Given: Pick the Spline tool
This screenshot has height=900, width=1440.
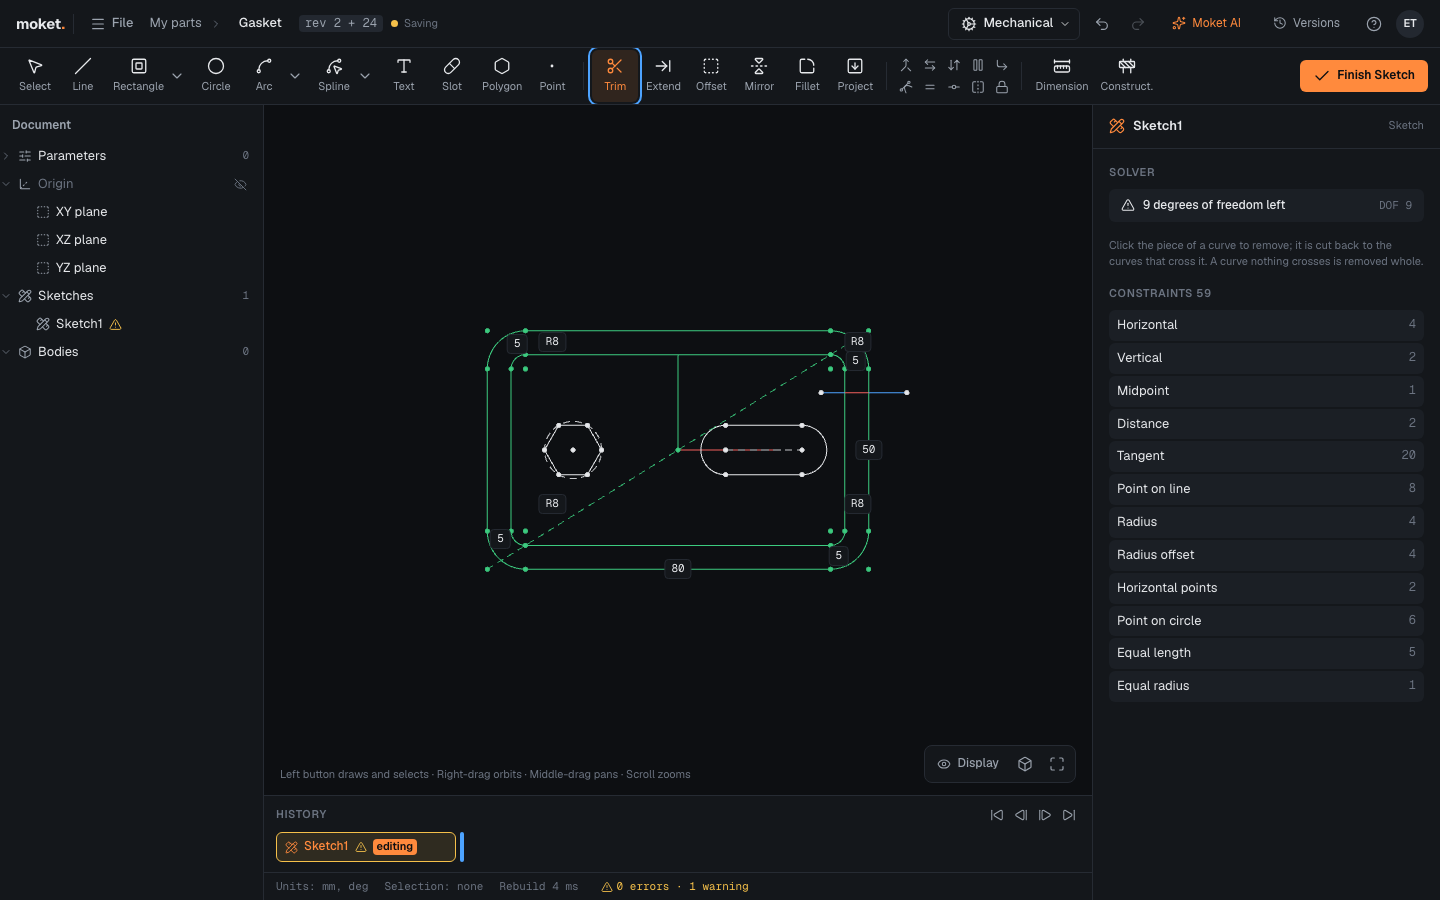Looking at the screenshot, I should tap(334, 75).
